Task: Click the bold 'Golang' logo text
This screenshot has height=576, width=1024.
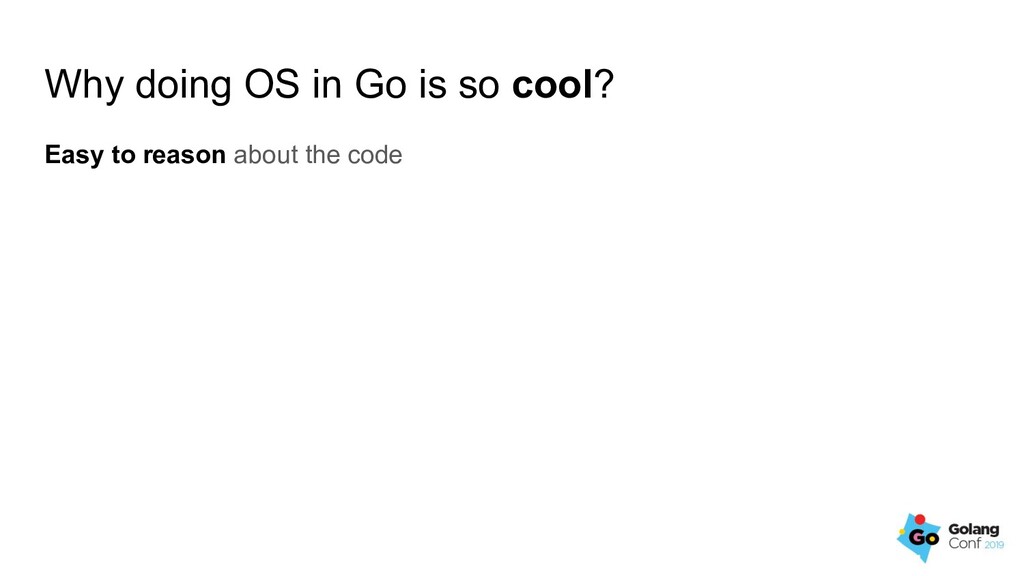Action: pyautogui.click(x=974, y=530)
